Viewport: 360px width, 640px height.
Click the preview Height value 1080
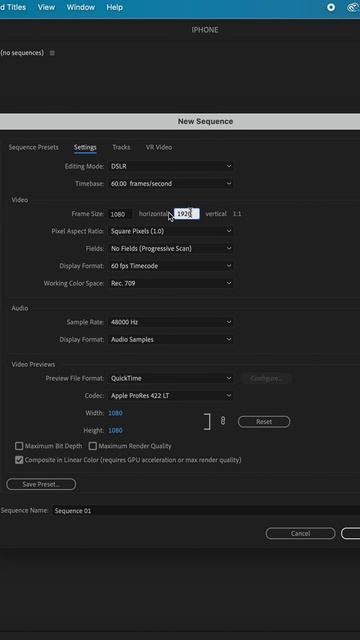pyautogui.click(x=116, y=431)
